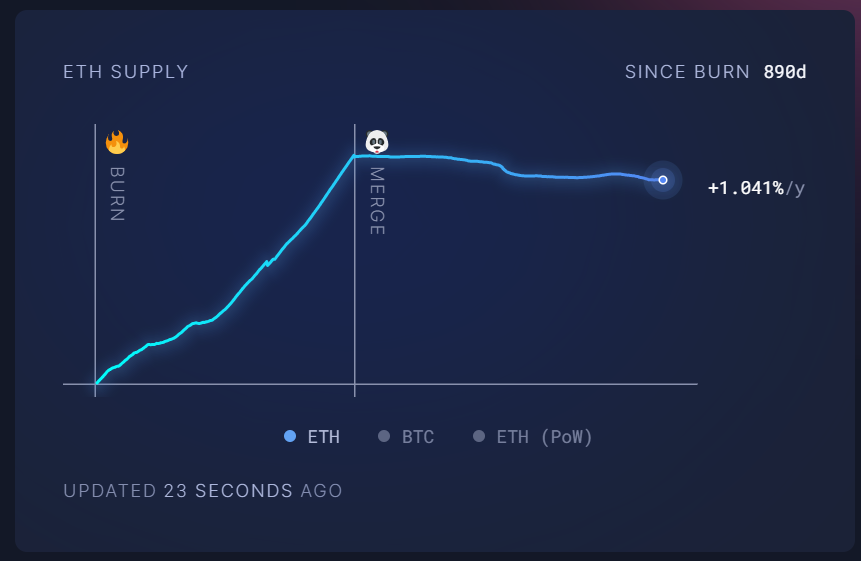Image resolution: width=861 pixels, height=561 pixels.
Task: Click the gray BTC legend dot
Action: click(384, 436)
